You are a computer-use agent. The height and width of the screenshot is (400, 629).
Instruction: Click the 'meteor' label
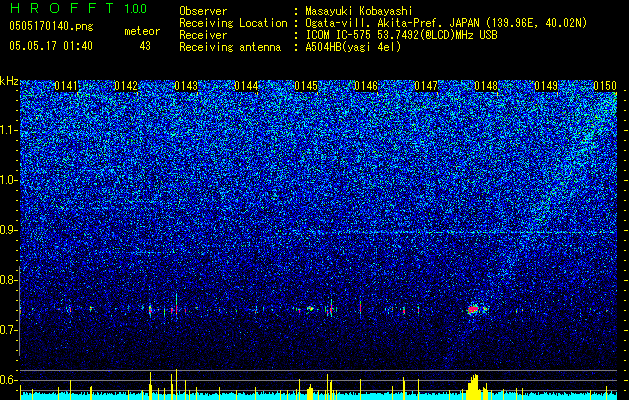(142, 31)
